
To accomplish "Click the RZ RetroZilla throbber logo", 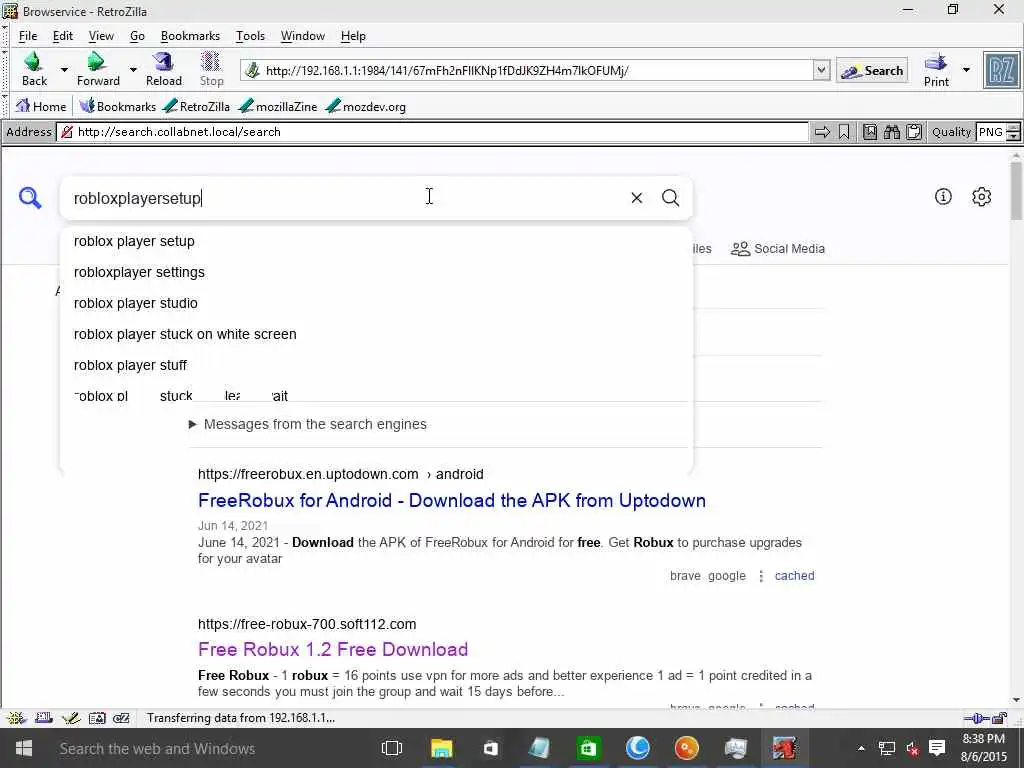I will (x=1002, y=69).
